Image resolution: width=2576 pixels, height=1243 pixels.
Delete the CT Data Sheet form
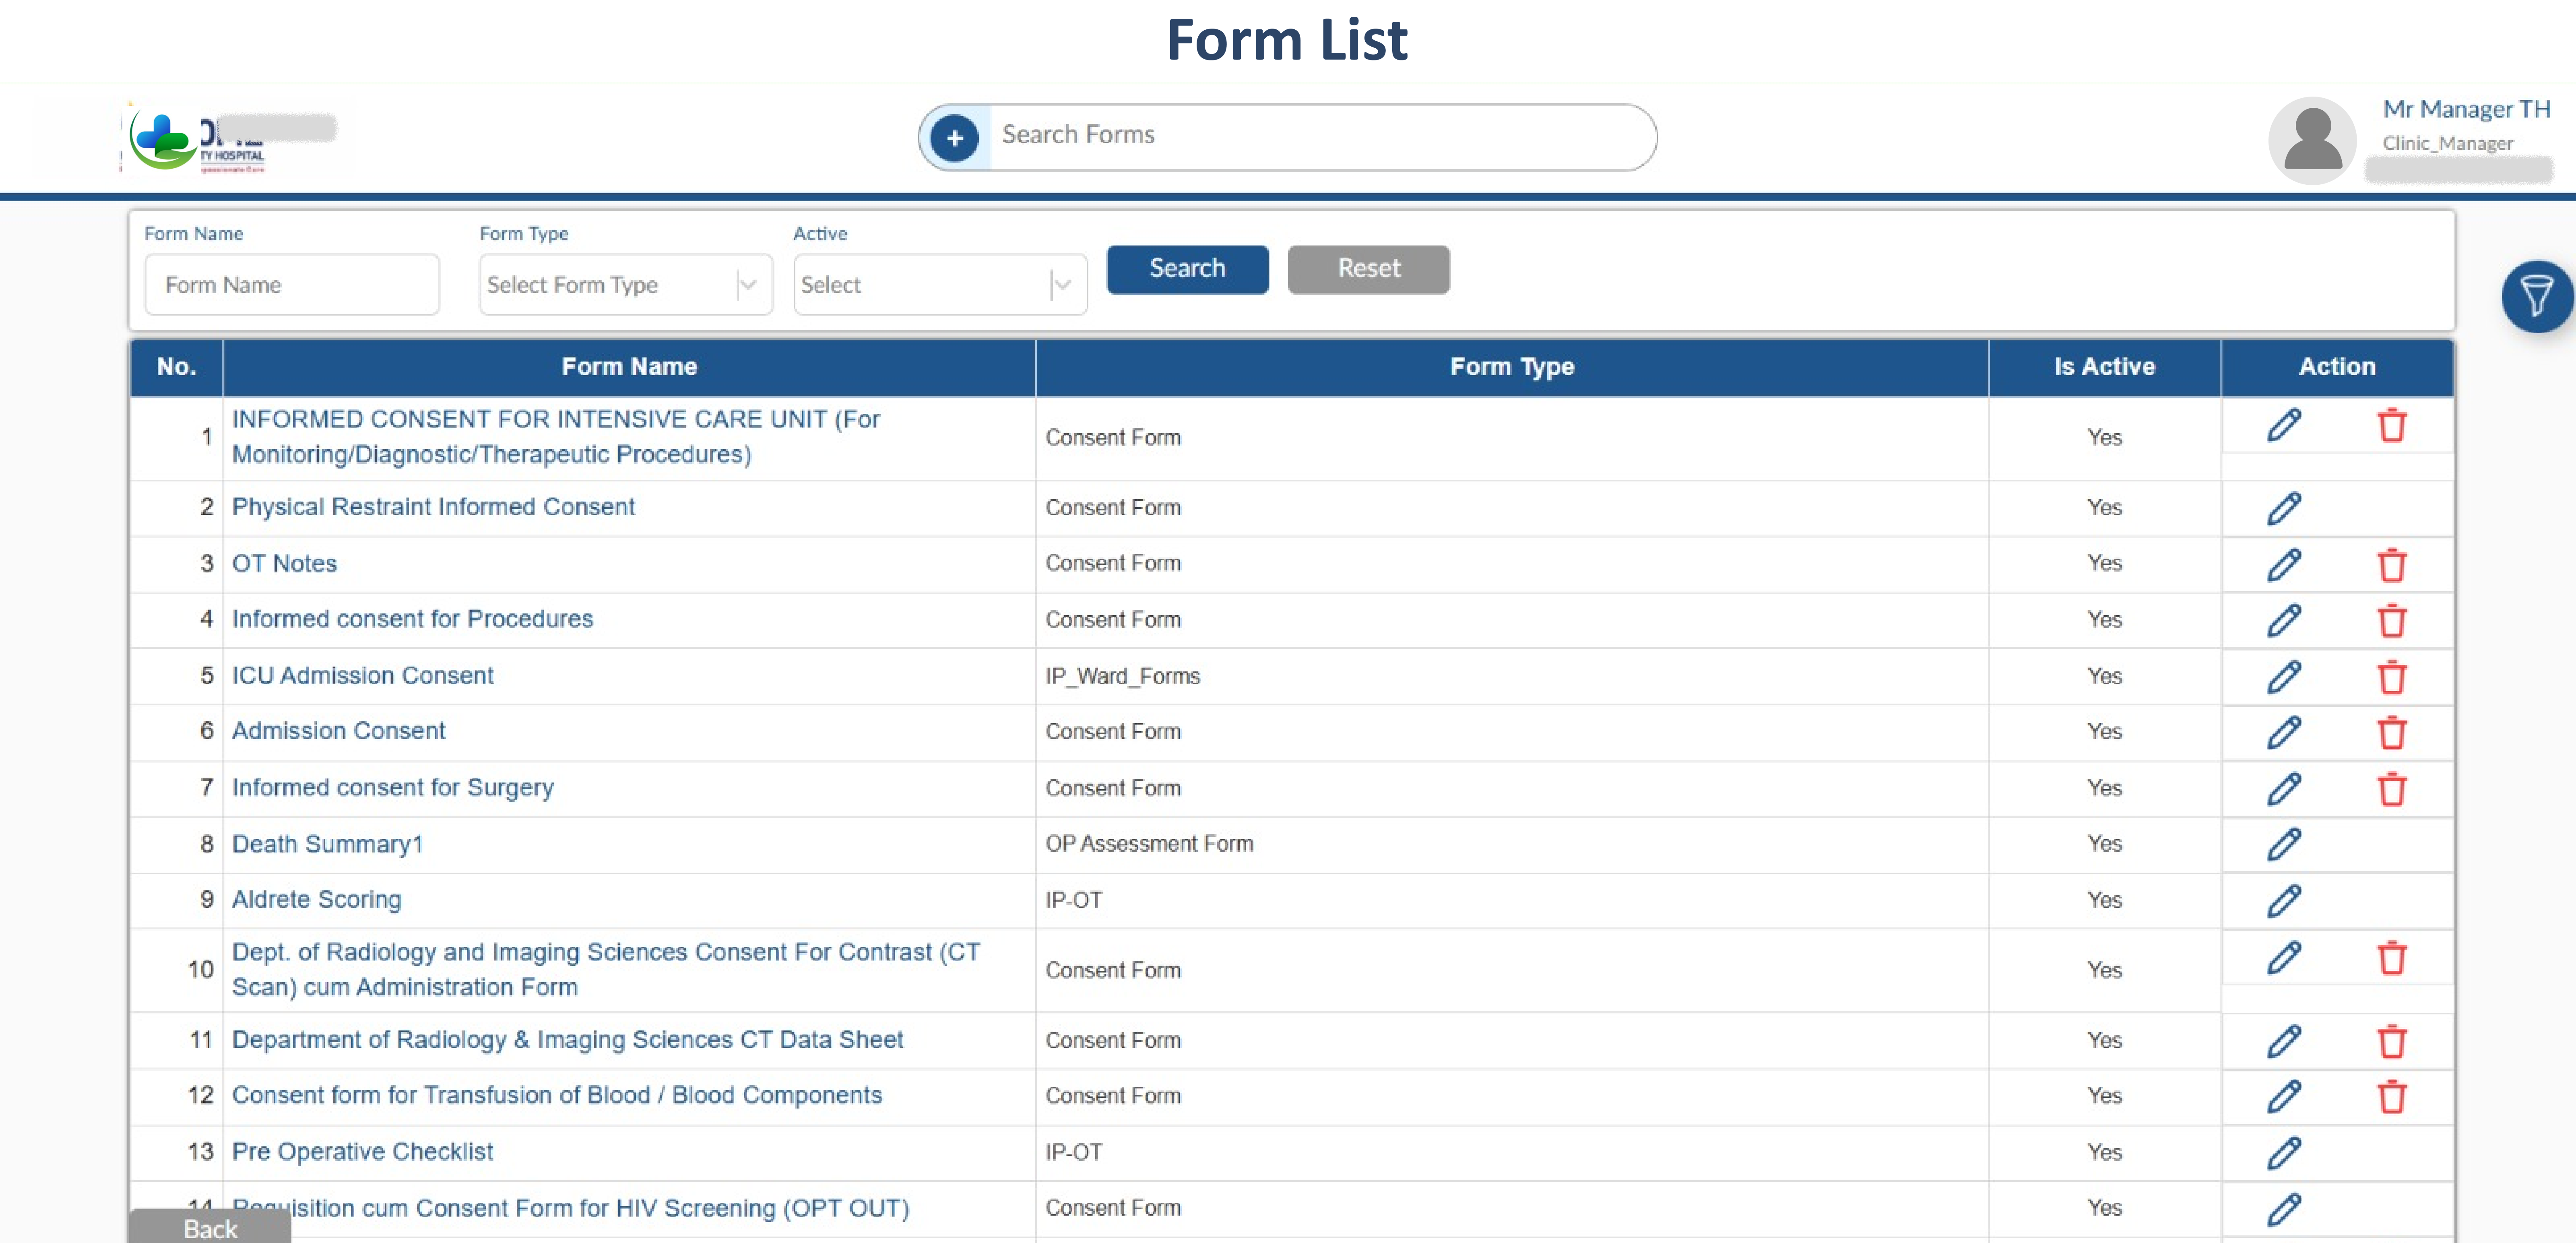(x=2392, y=1041)
